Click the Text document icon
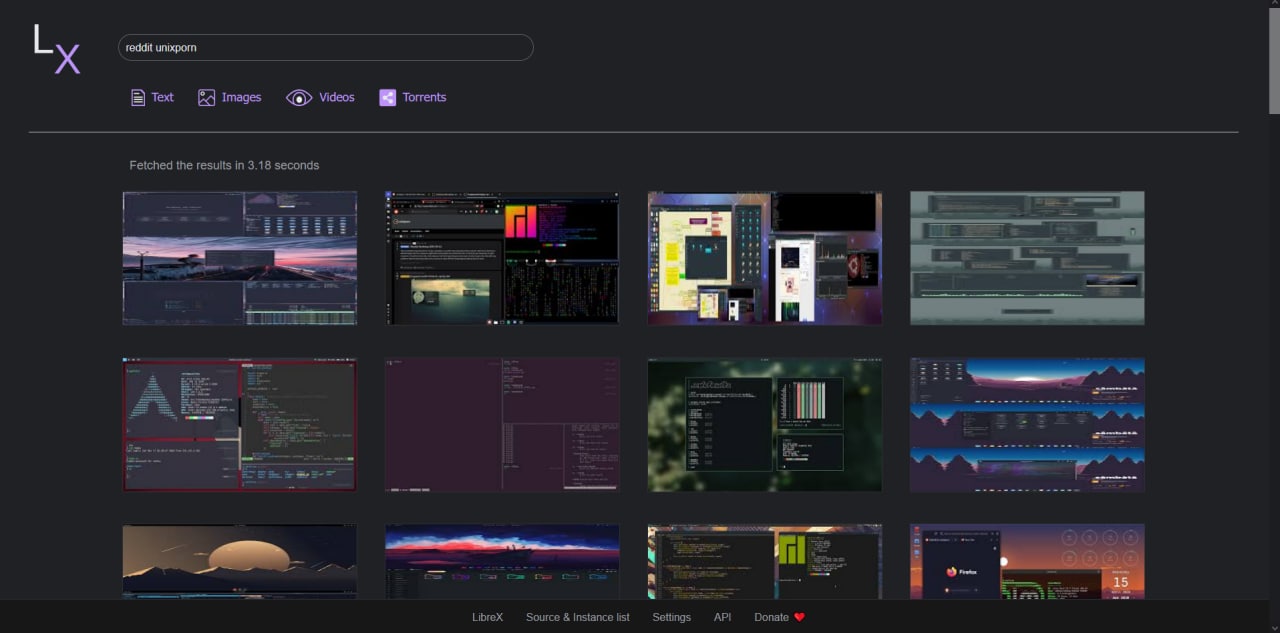Image resolution: width=1280 pixels, height=633 pixels. pyautogui.click(x=138, y=97)
